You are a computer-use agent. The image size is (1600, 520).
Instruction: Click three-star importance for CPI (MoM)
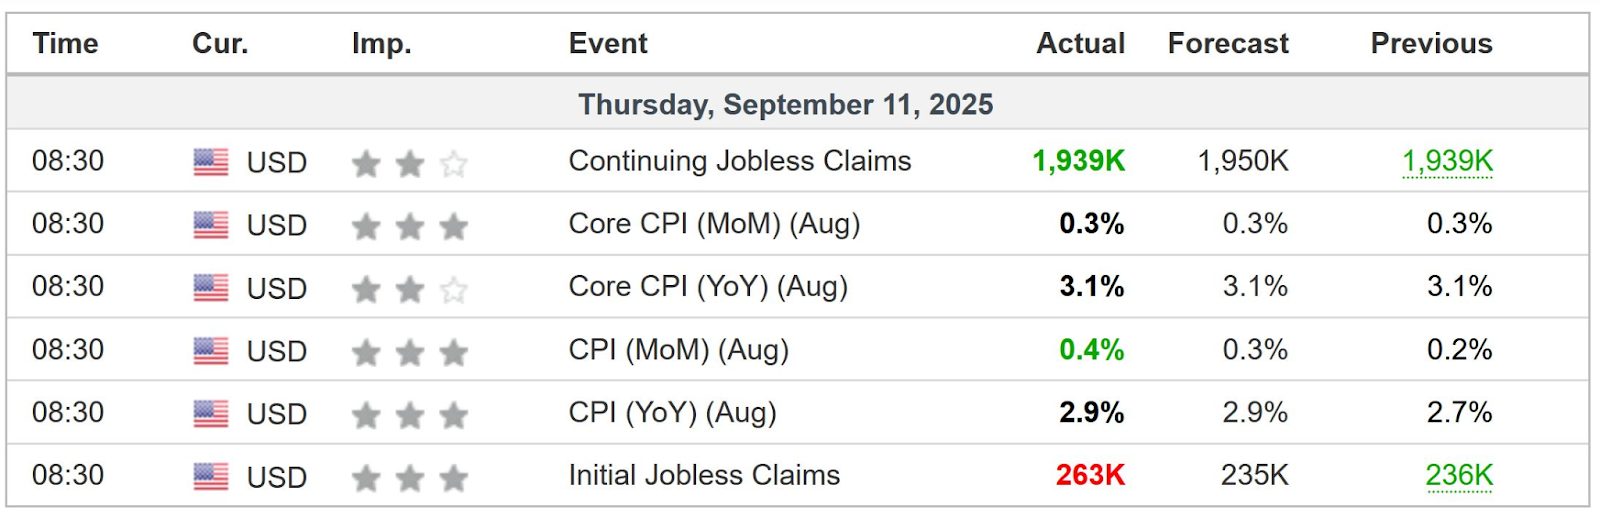click(409, 352)
